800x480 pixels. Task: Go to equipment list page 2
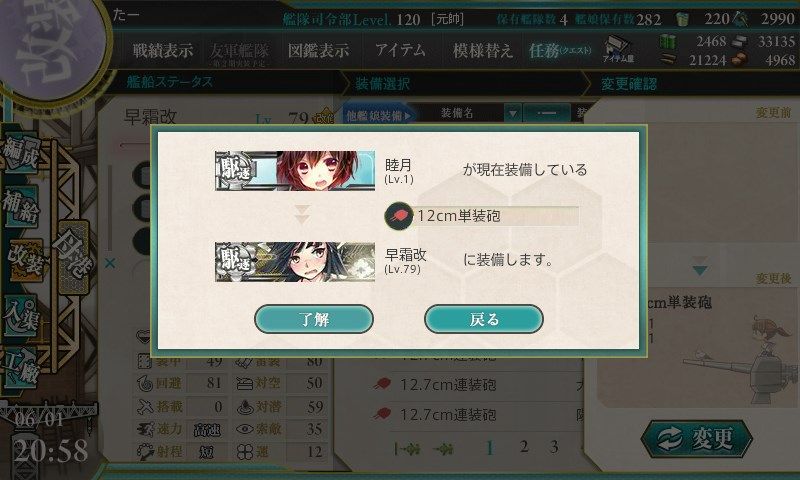524,447
